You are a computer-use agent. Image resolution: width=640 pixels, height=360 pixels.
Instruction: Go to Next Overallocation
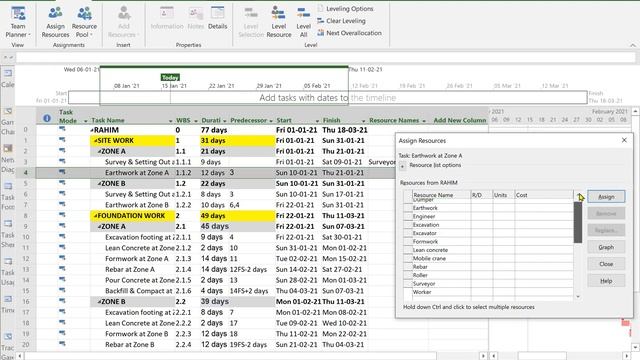click(349, 33)
